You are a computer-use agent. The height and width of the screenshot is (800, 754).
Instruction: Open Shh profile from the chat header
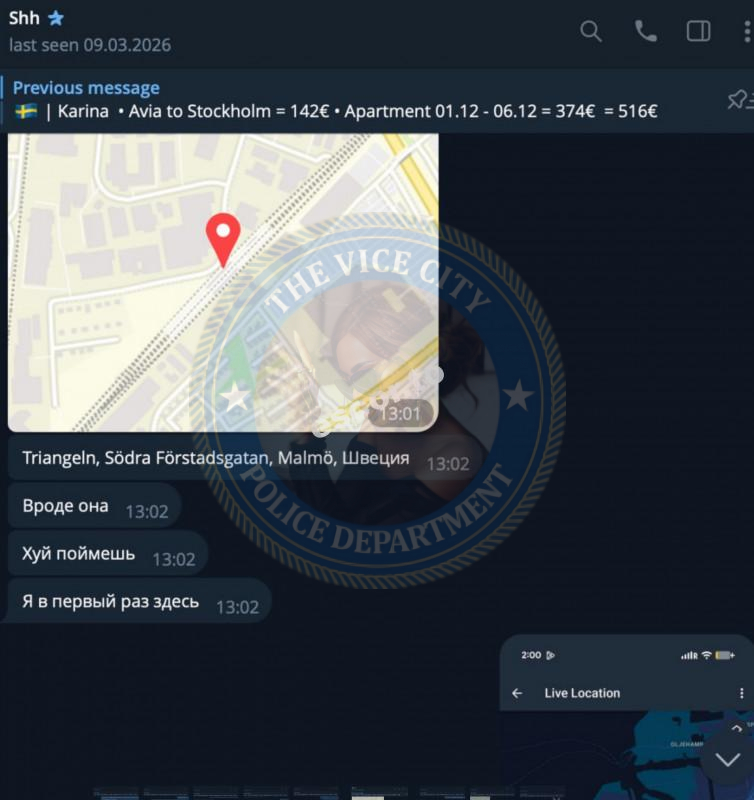24,18
